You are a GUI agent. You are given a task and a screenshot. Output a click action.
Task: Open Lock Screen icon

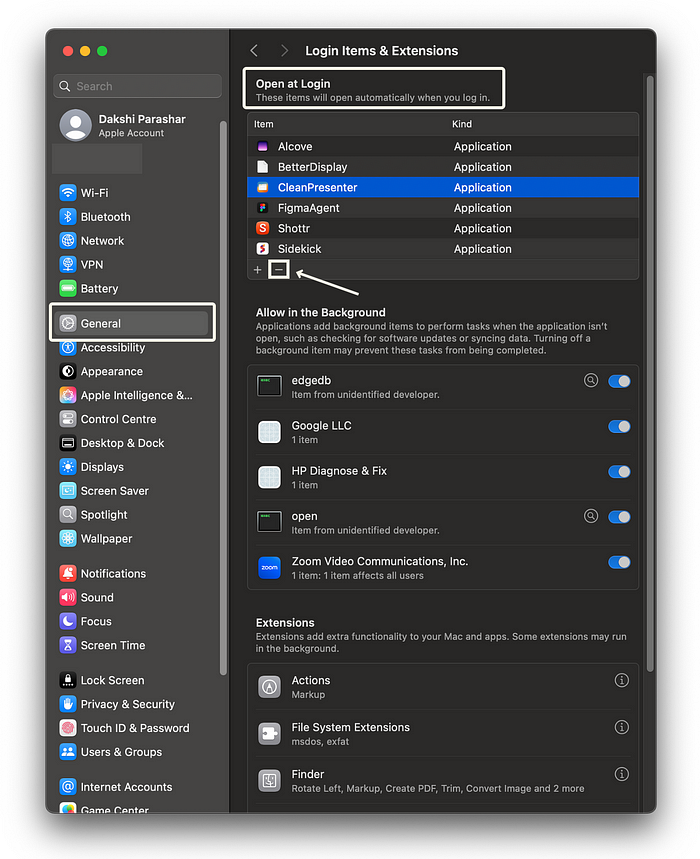68,680
